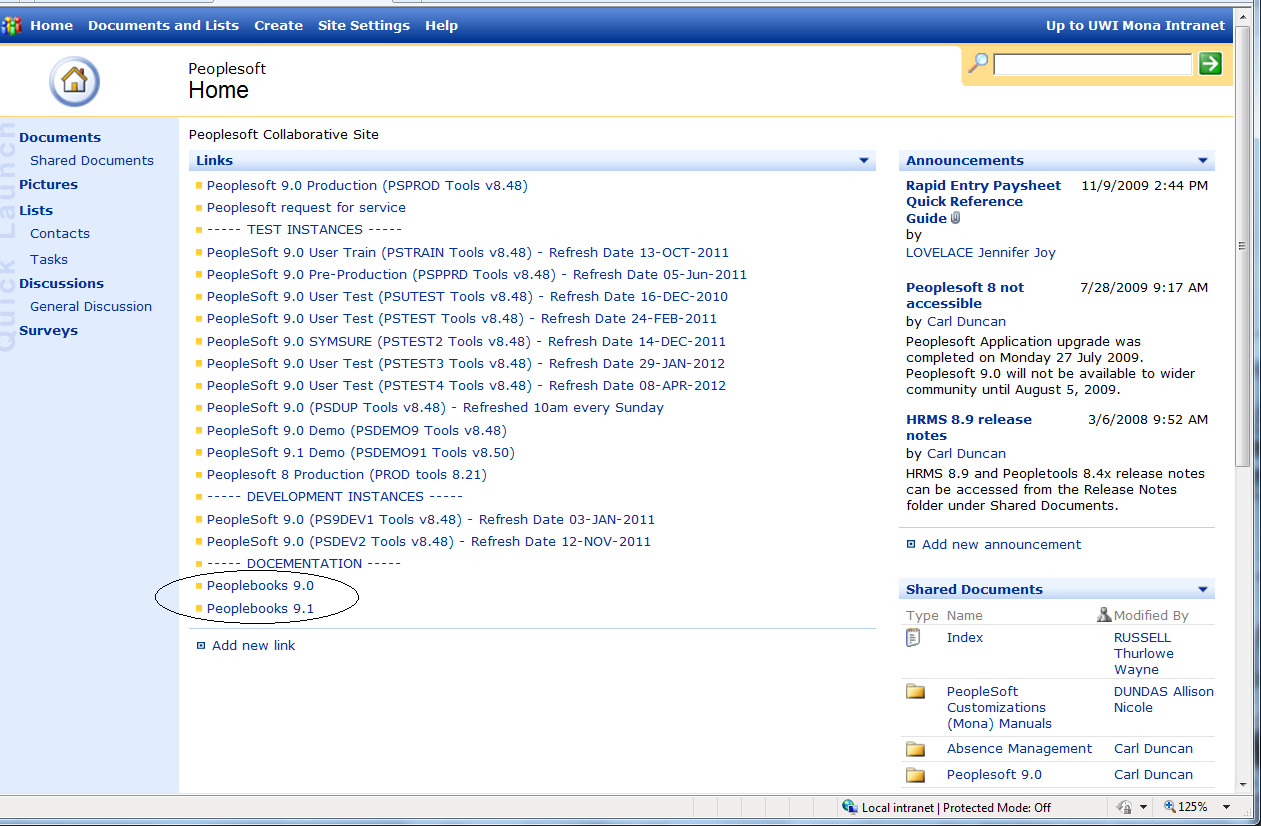The width and height of the screenshot is (1261, 826).
Task: Open PeopleSoft 9.0 User Test PSUTEST link
Action: point(467,297)
